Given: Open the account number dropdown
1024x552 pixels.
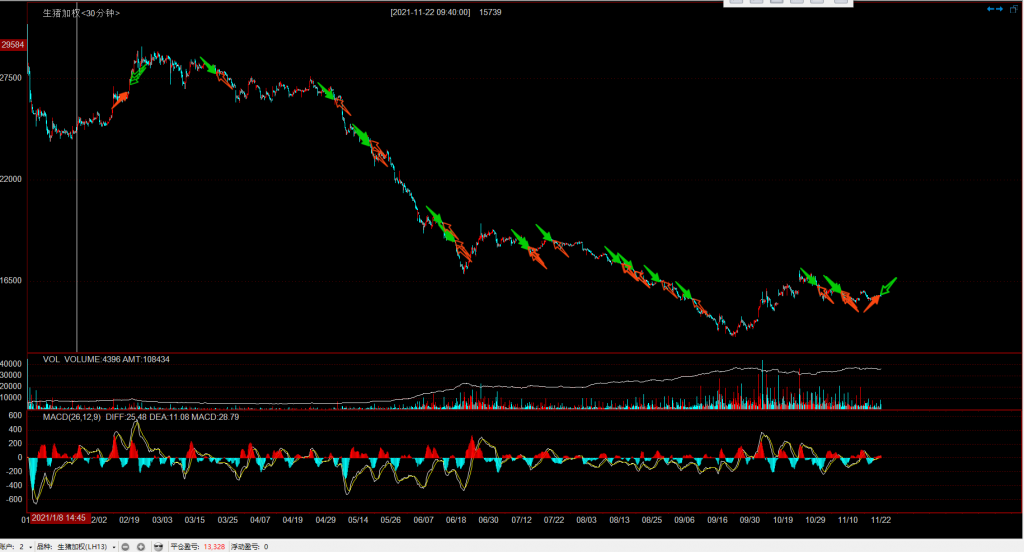Looking at the screenshot, I should (x=29, y=547).
